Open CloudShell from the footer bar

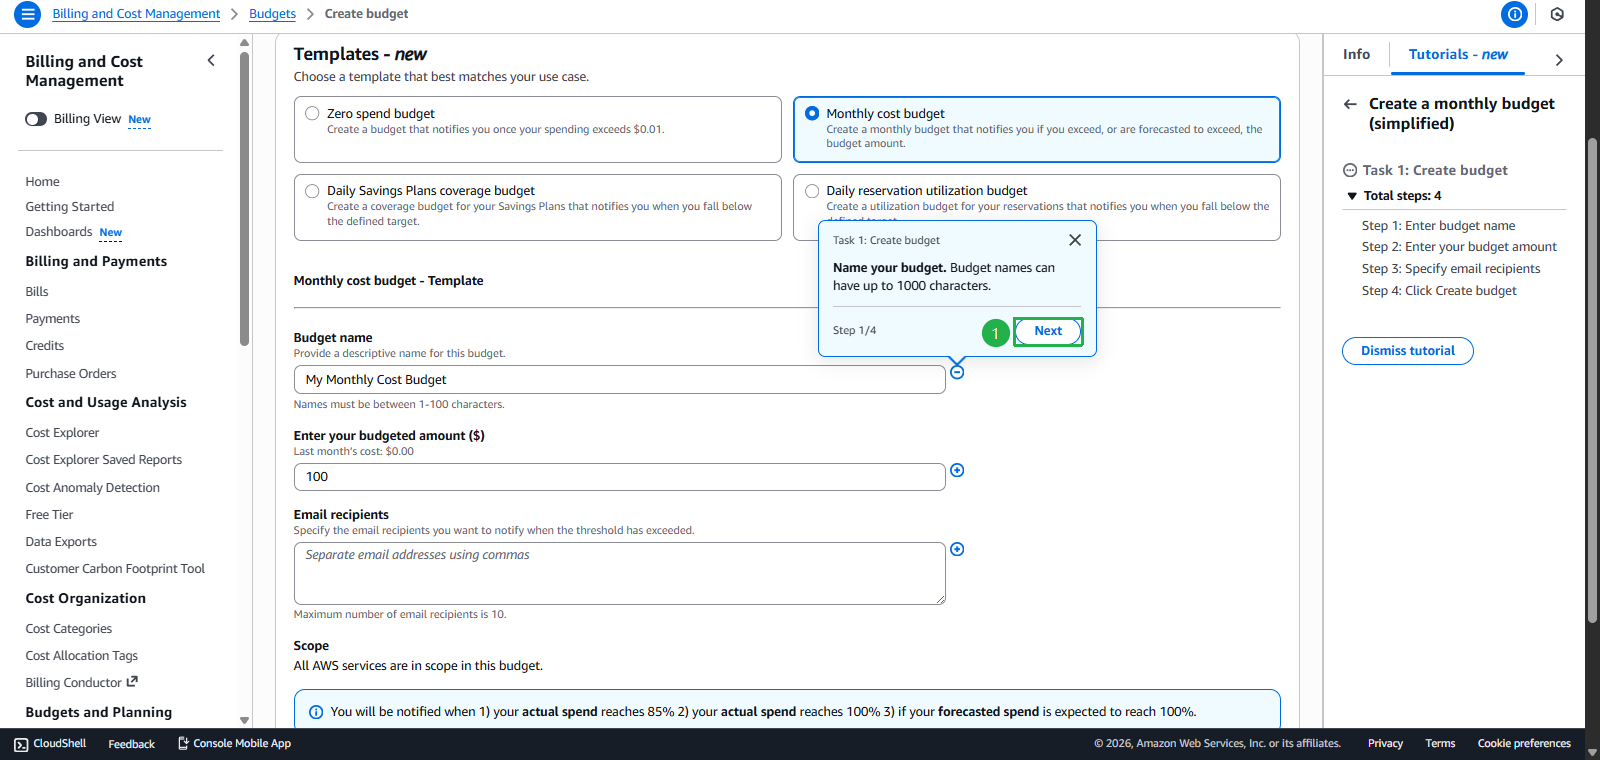(50, 744)
